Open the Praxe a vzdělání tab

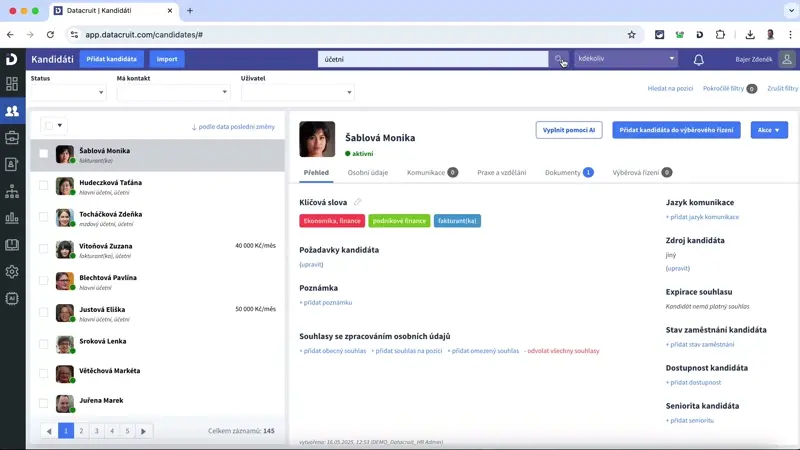501,173
